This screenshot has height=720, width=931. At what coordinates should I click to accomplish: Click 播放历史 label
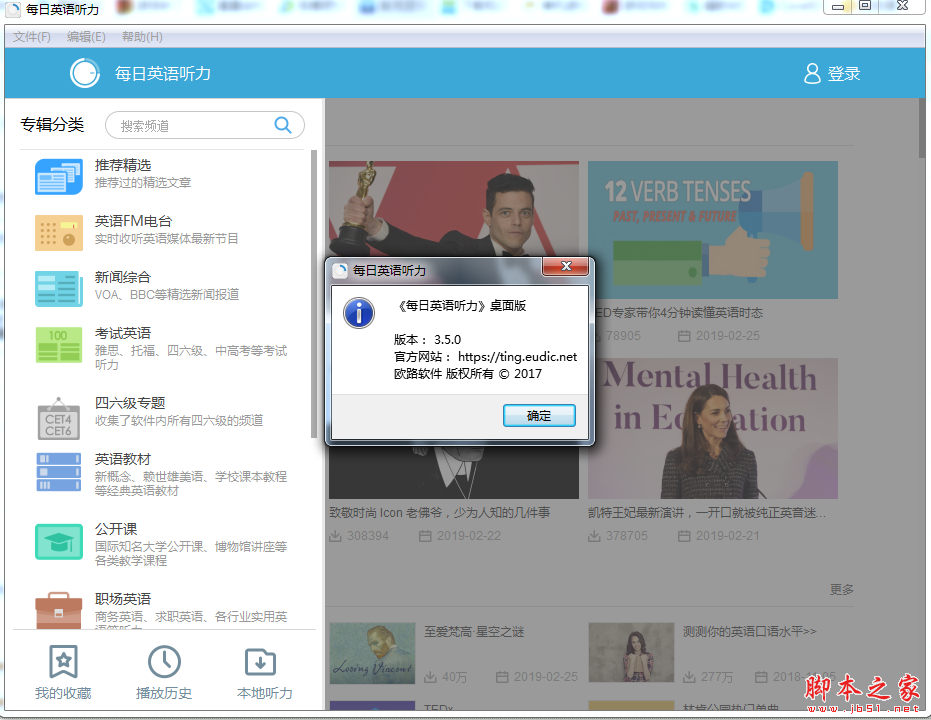164,693
